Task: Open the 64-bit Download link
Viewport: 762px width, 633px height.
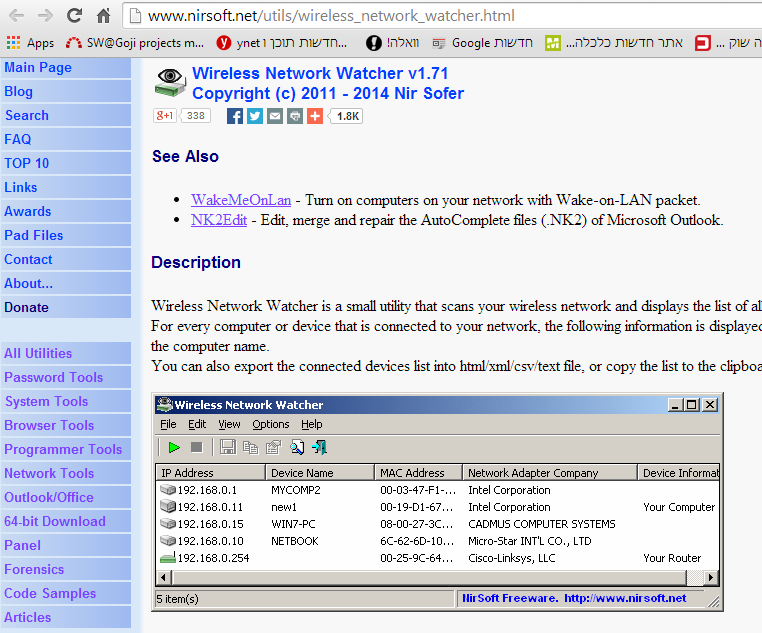Action: (66, 521)
